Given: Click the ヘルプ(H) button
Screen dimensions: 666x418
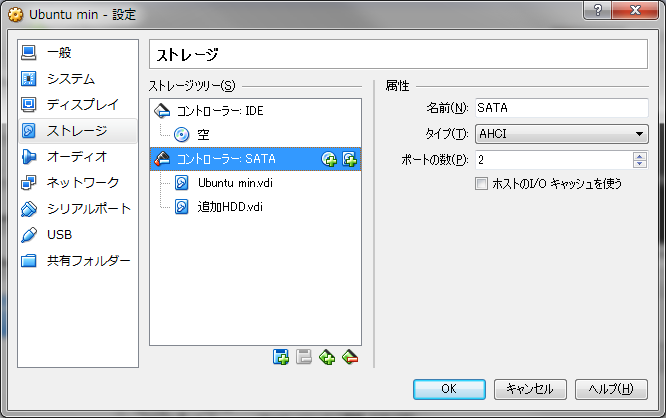Looking at the screenshot, I should [x=611, y=389].
